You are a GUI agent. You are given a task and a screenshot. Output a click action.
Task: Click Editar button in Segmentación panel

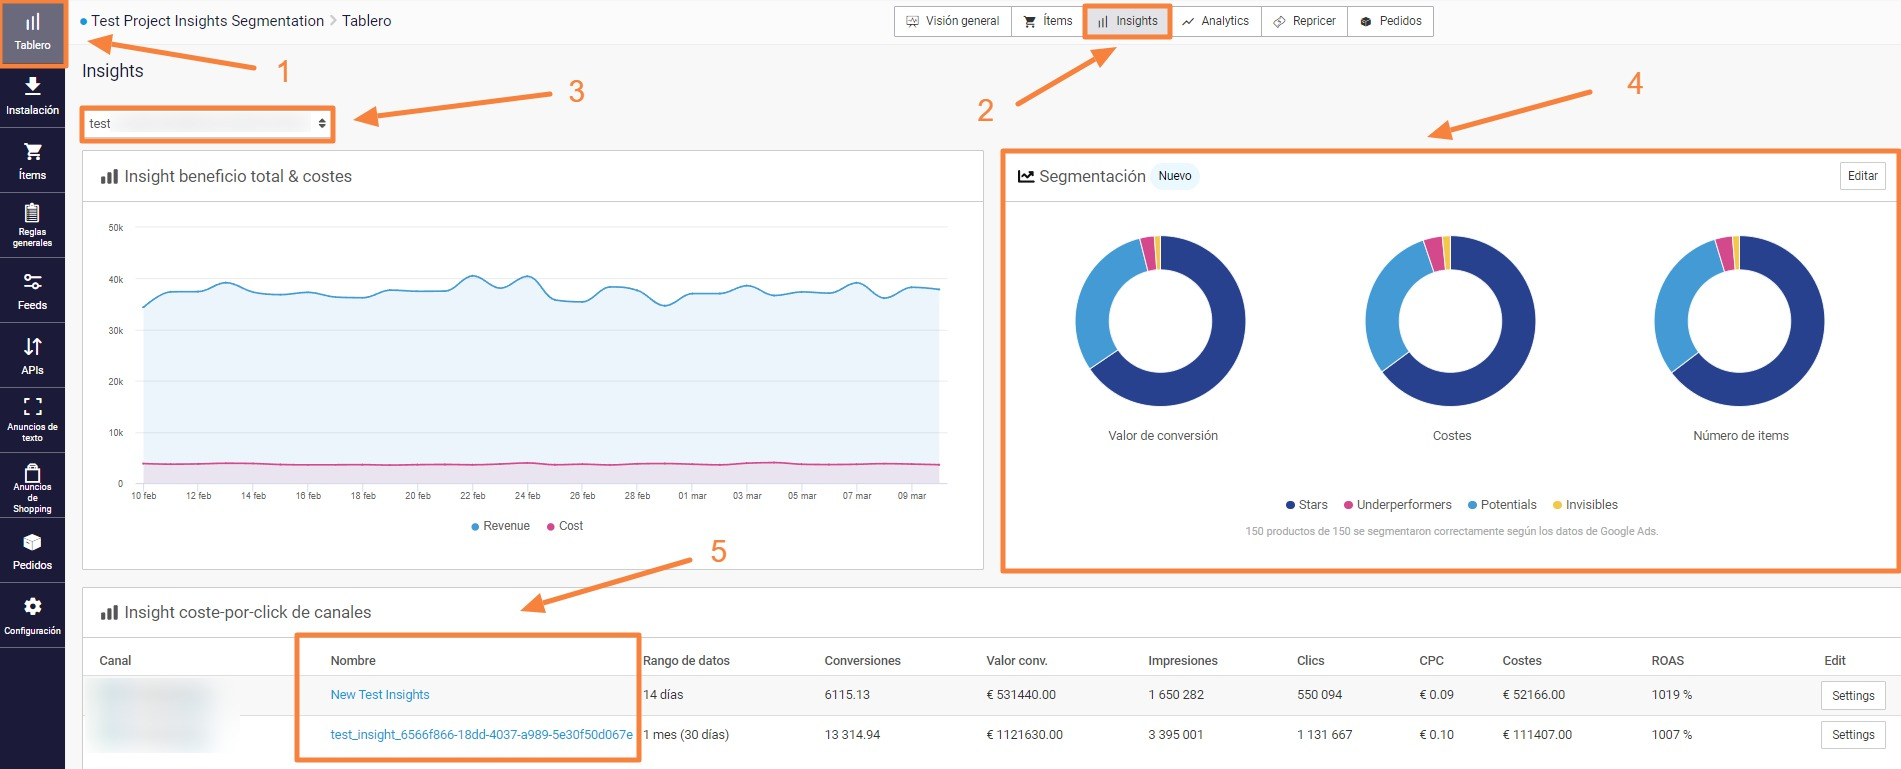tap(1862, 176)
